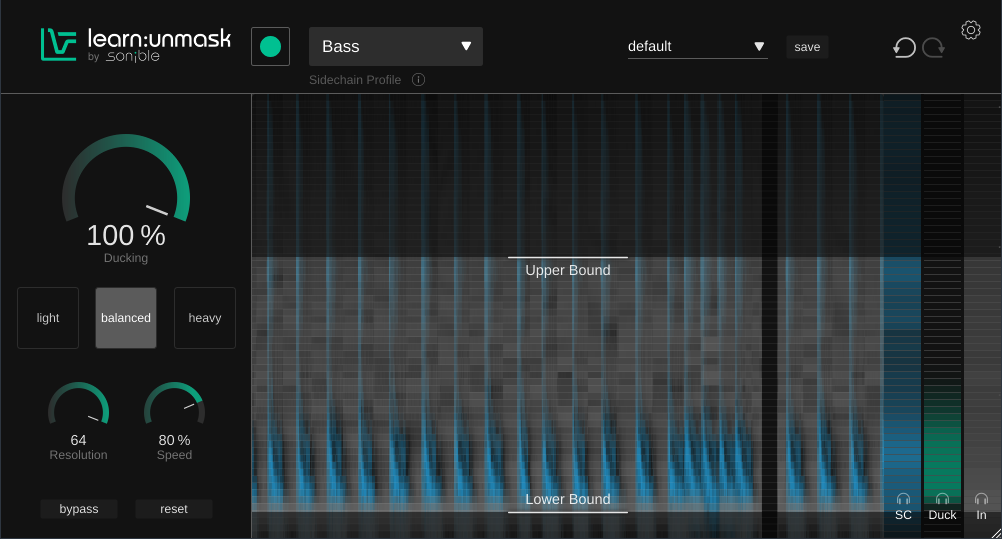Click the redo arrow icon
This screenshot has height=539, width=1002.
pos(934,47)
